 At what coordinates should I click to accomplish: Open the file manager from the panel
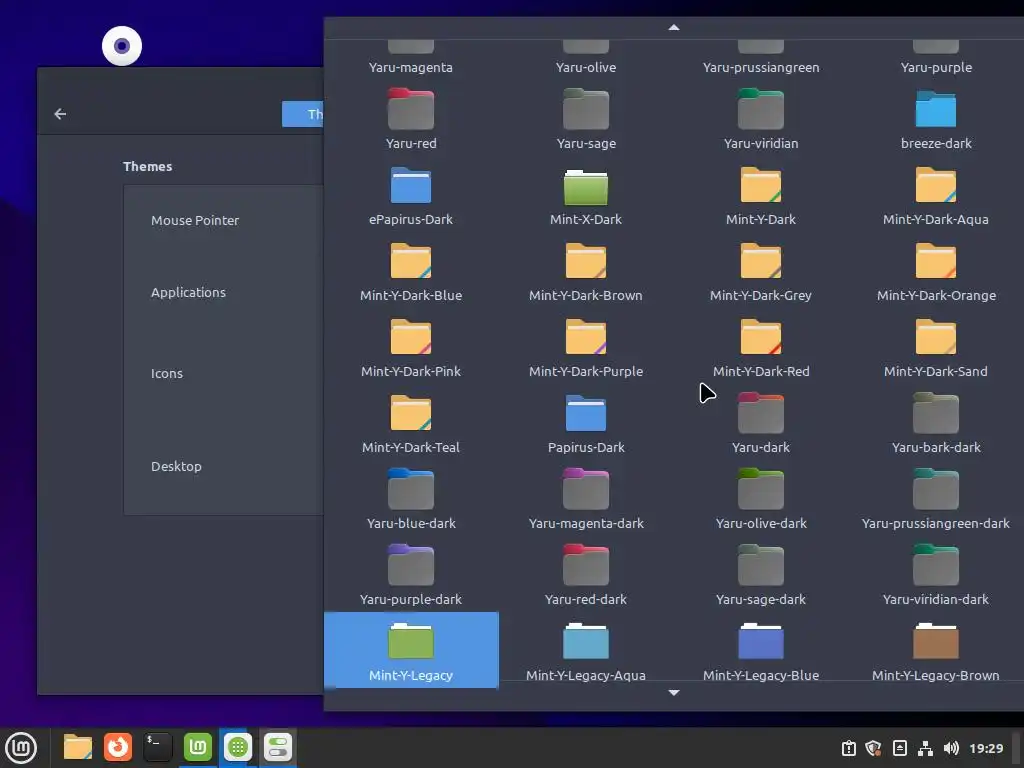coord(78,747)
